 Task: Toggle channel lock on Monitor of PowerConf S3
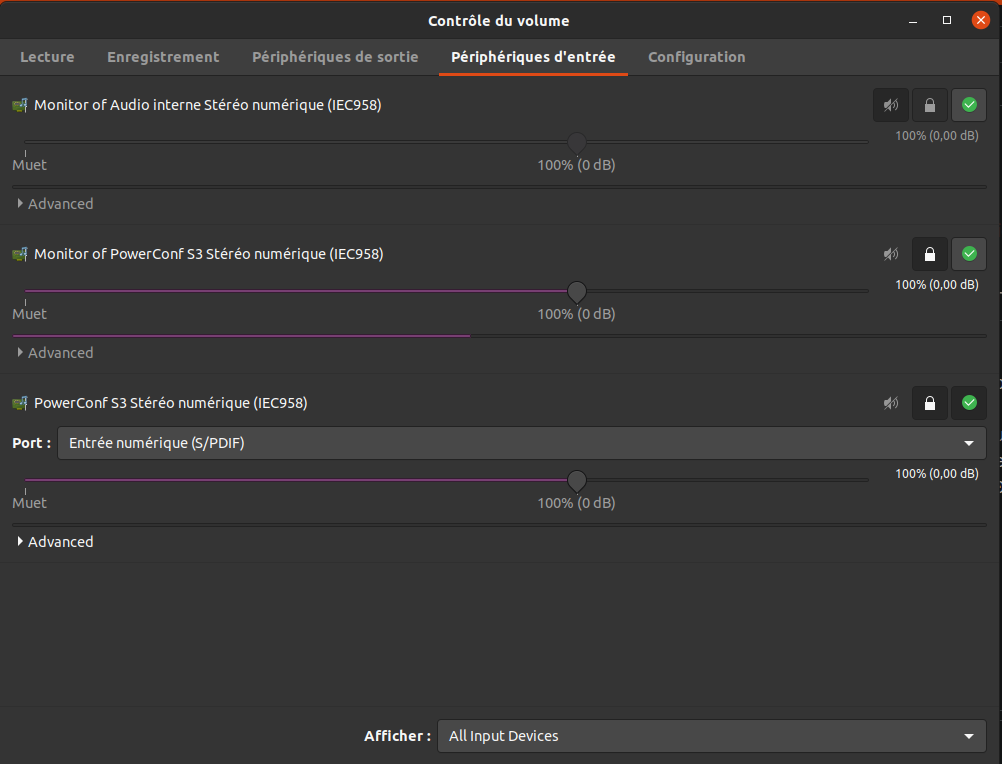coord(930,254)
